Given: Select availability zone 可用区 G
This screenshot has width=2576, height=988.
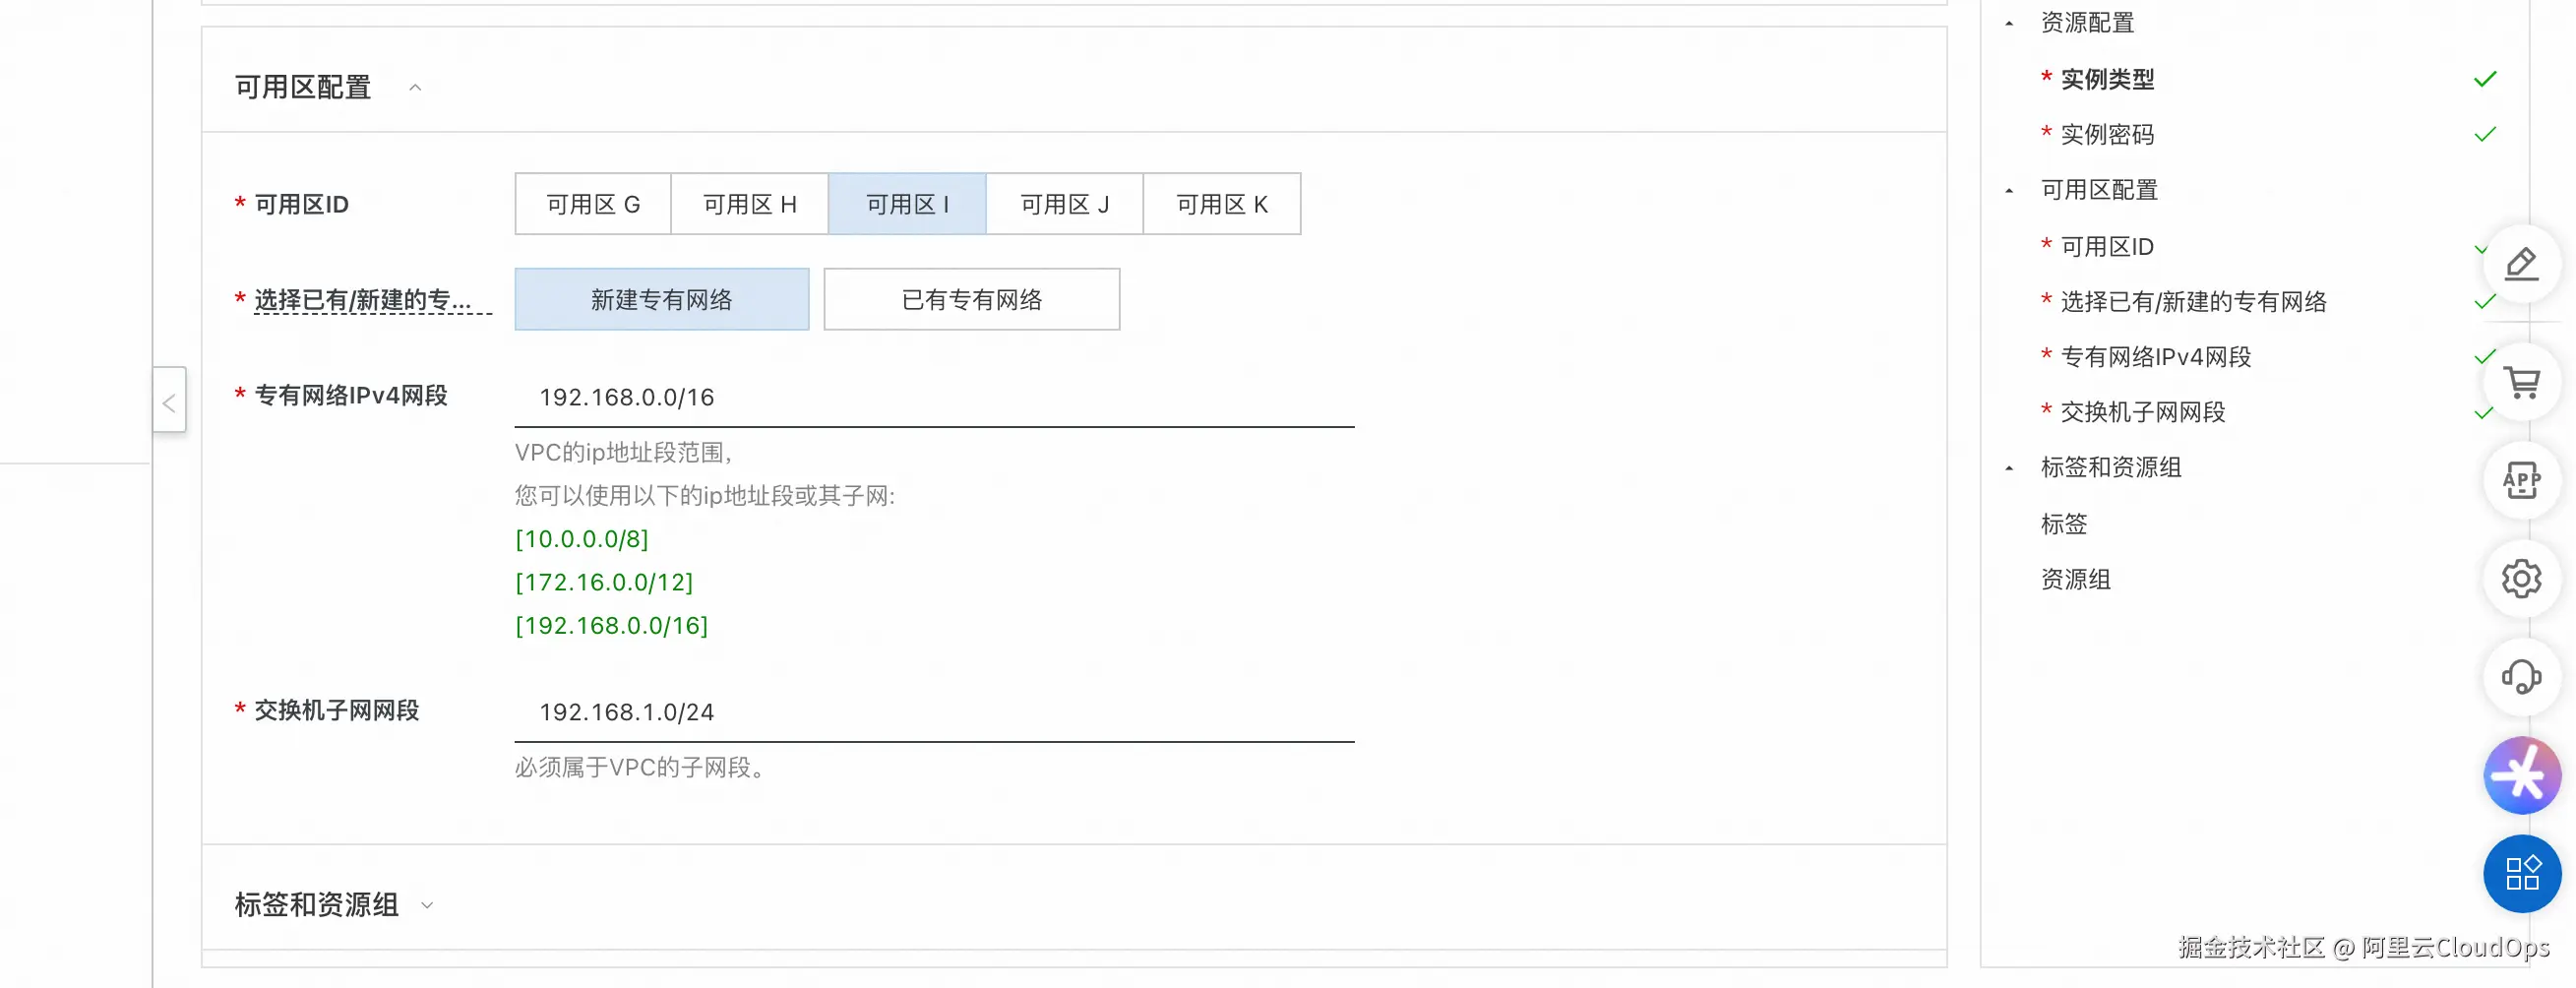Looking at the screenshot, I should pyautogui.click(x=593, y=204).
